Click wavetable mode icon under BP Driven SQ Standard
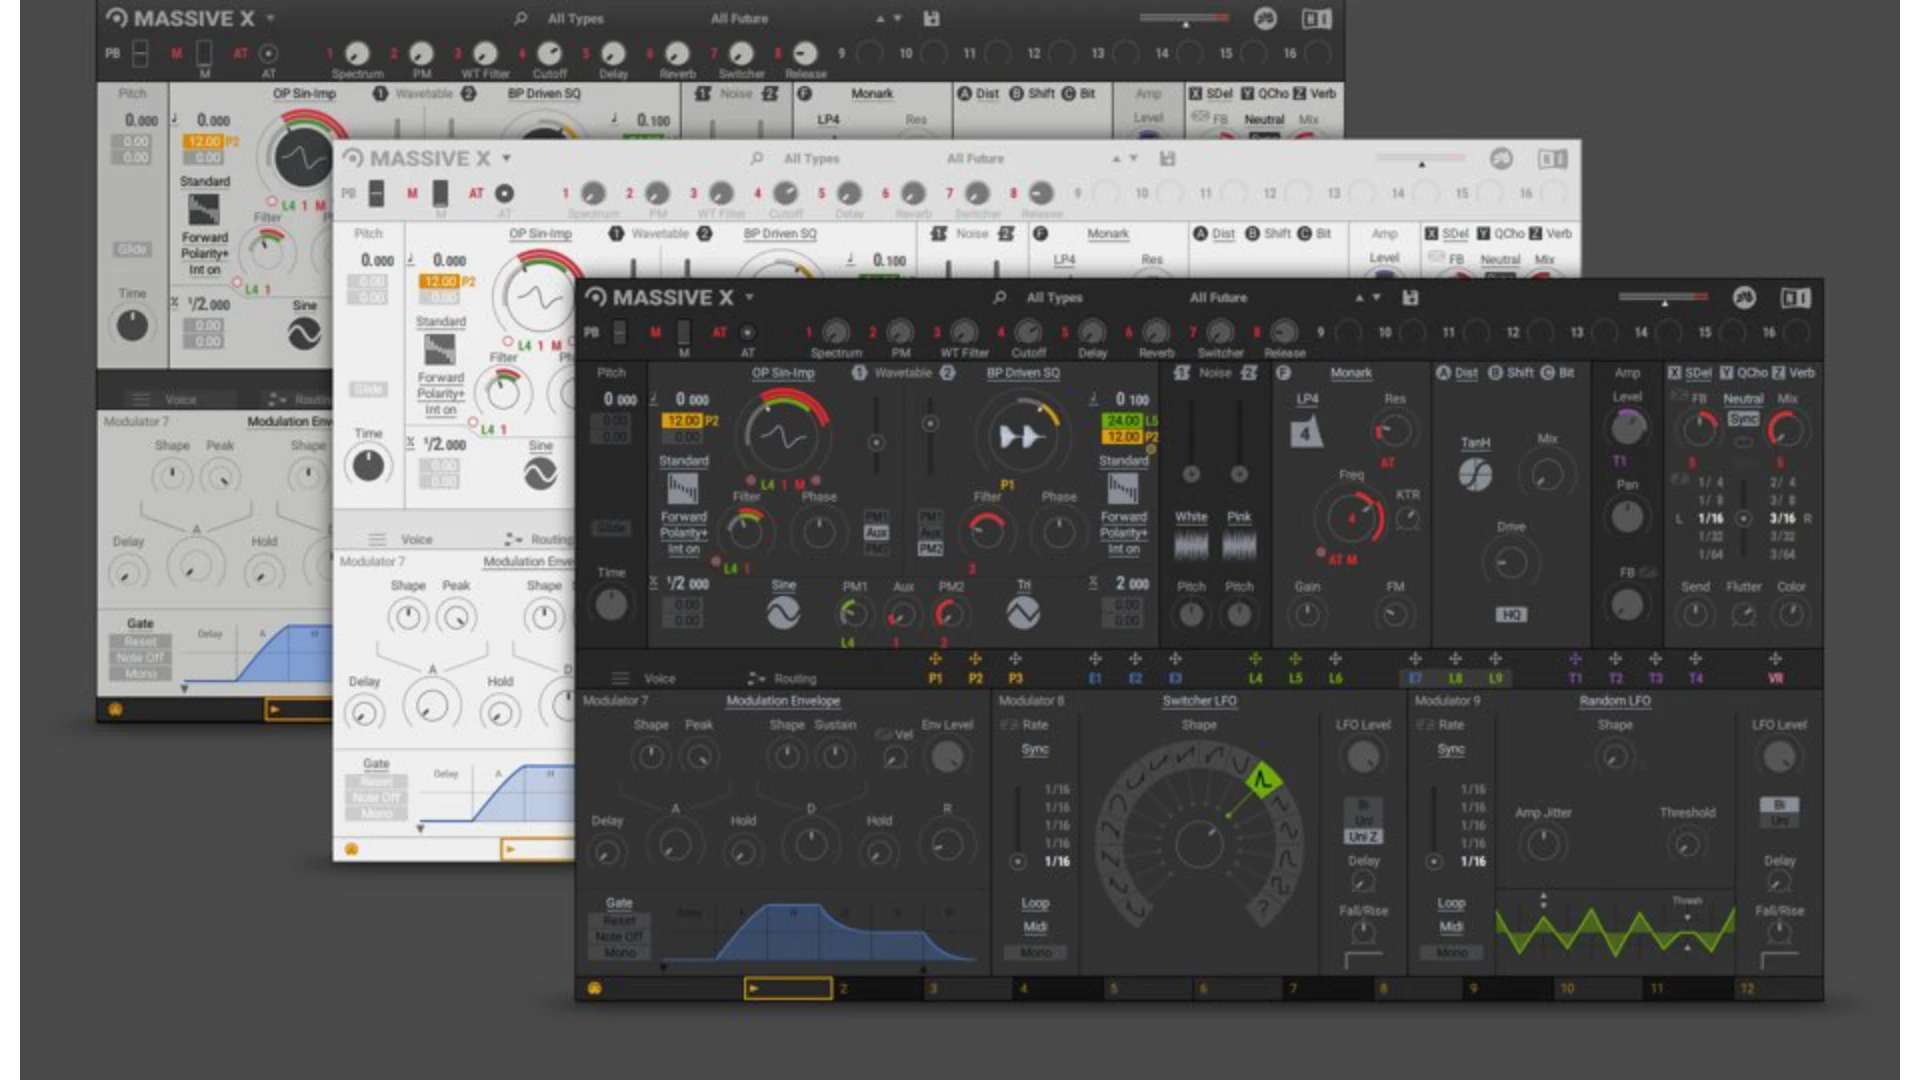The height and width of the screenshot is (1080, 1920). (1123, 488)
